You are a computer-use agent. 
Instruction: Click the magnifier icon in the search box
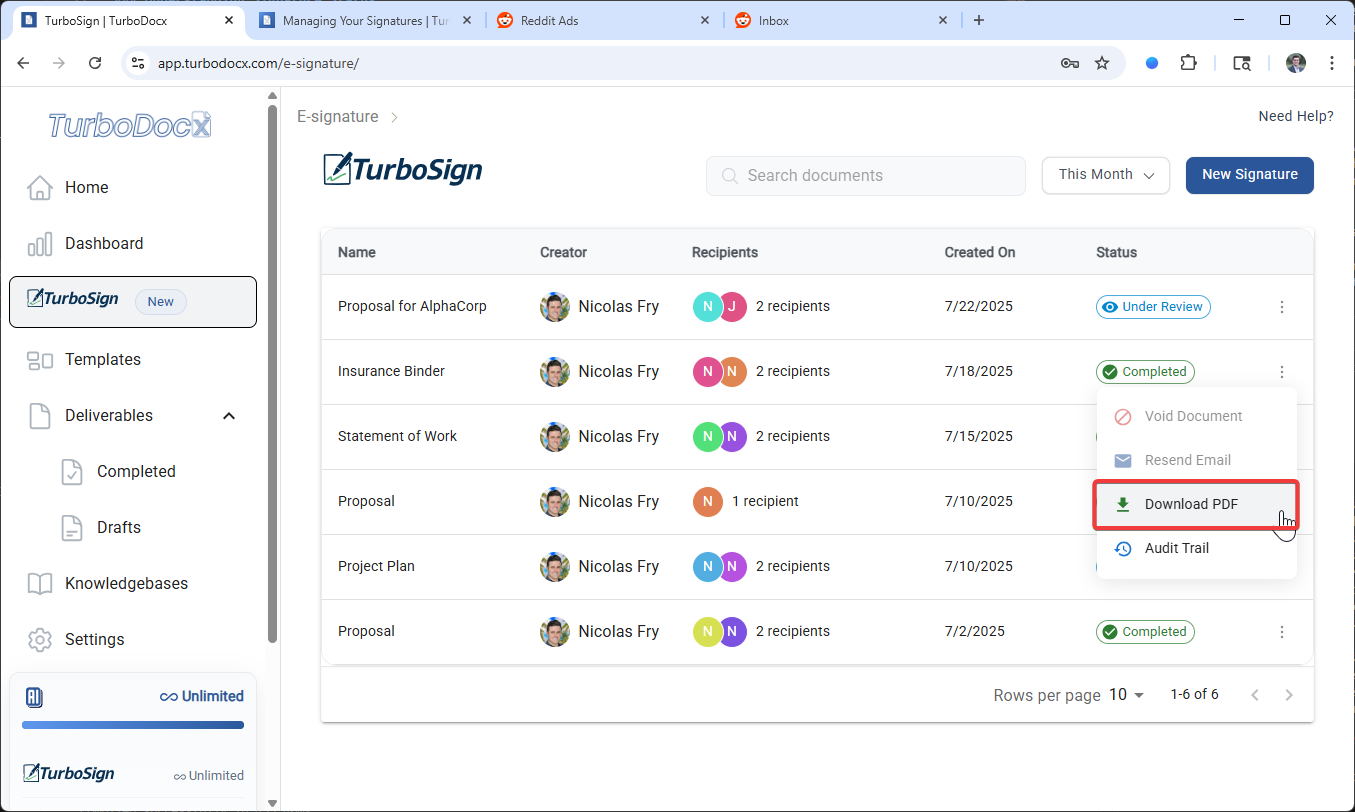click(730, 176)
